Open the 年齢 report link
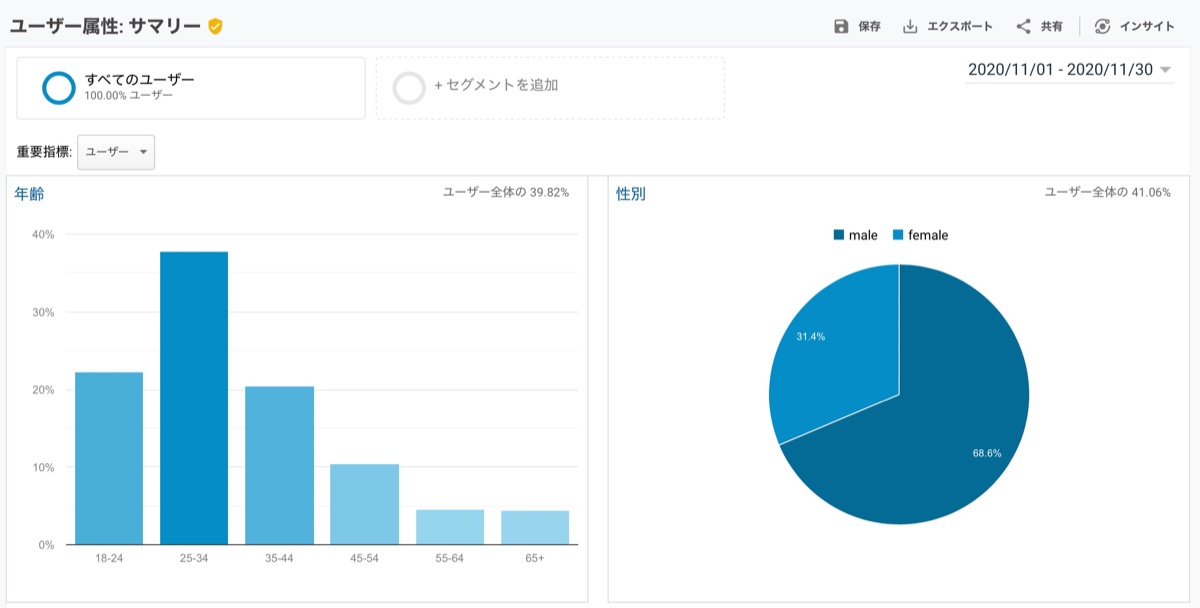 point(29,194)
